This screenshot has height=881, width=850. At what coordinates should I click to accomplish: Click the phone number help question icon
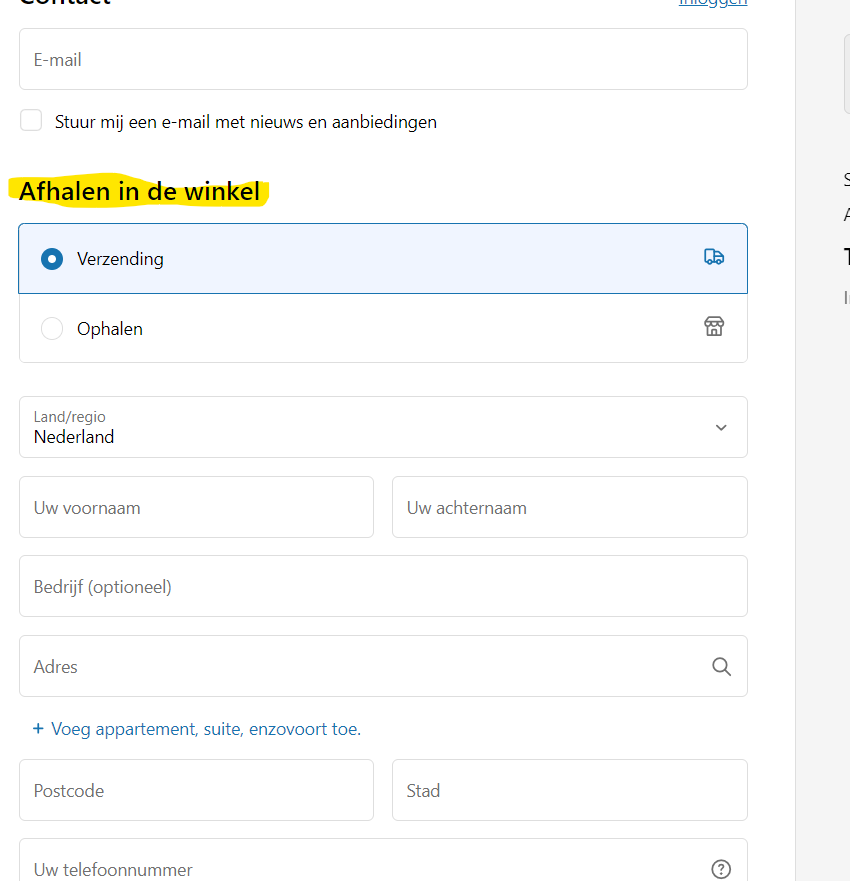[721, 869]
